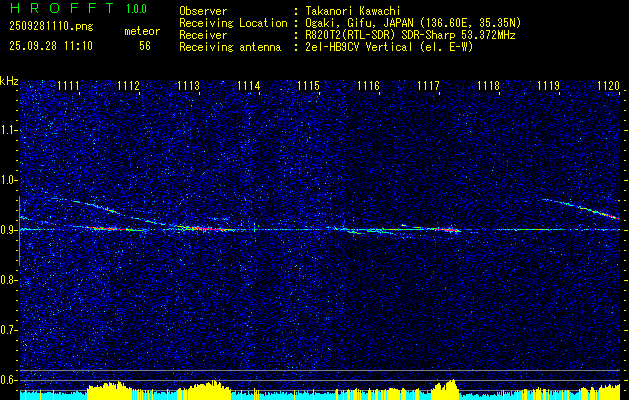
Task: Click the 0.7 kHz axis label
Action: tap(7, 330)
